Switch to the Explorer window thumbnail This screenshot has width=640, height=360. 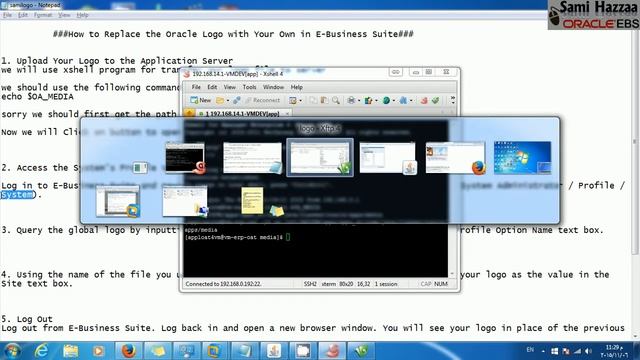[185, 201]
